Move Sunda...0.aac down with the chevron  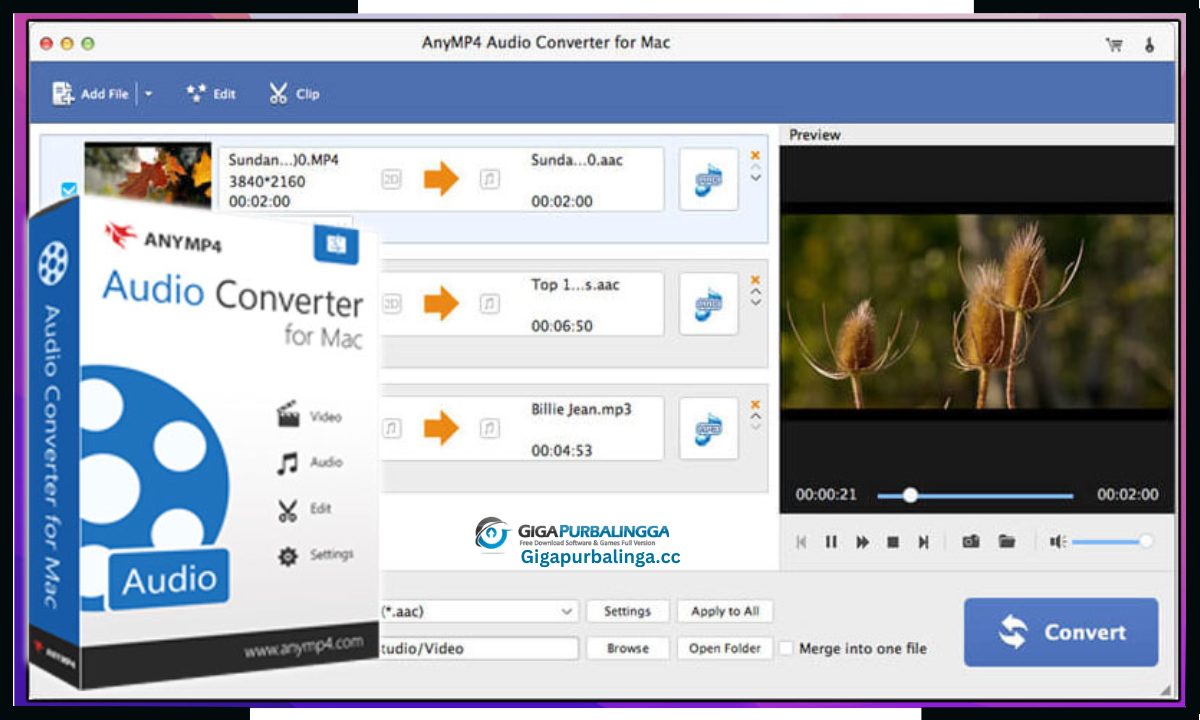click(756, 178)
